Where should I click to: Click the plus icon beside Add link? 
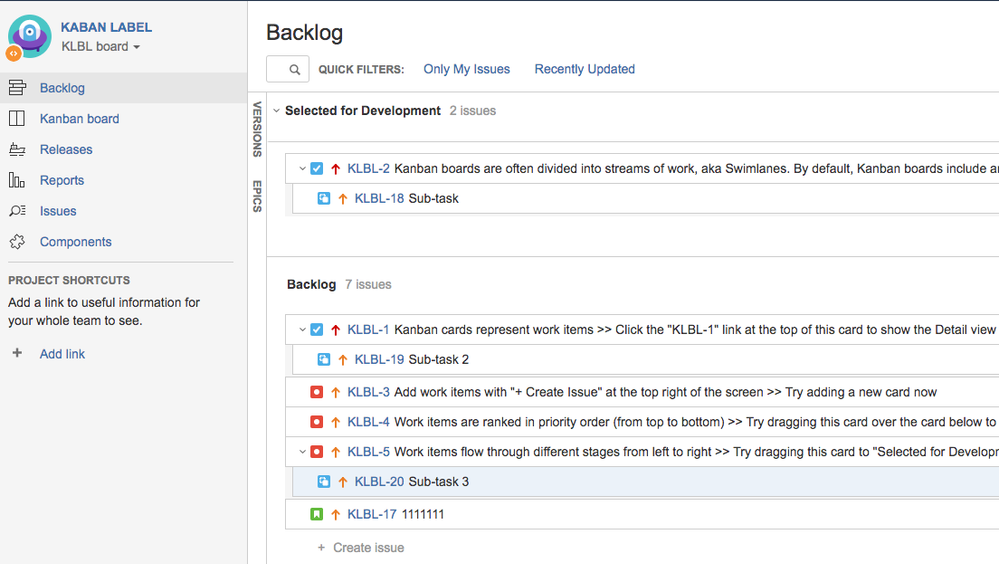[17, 353]
